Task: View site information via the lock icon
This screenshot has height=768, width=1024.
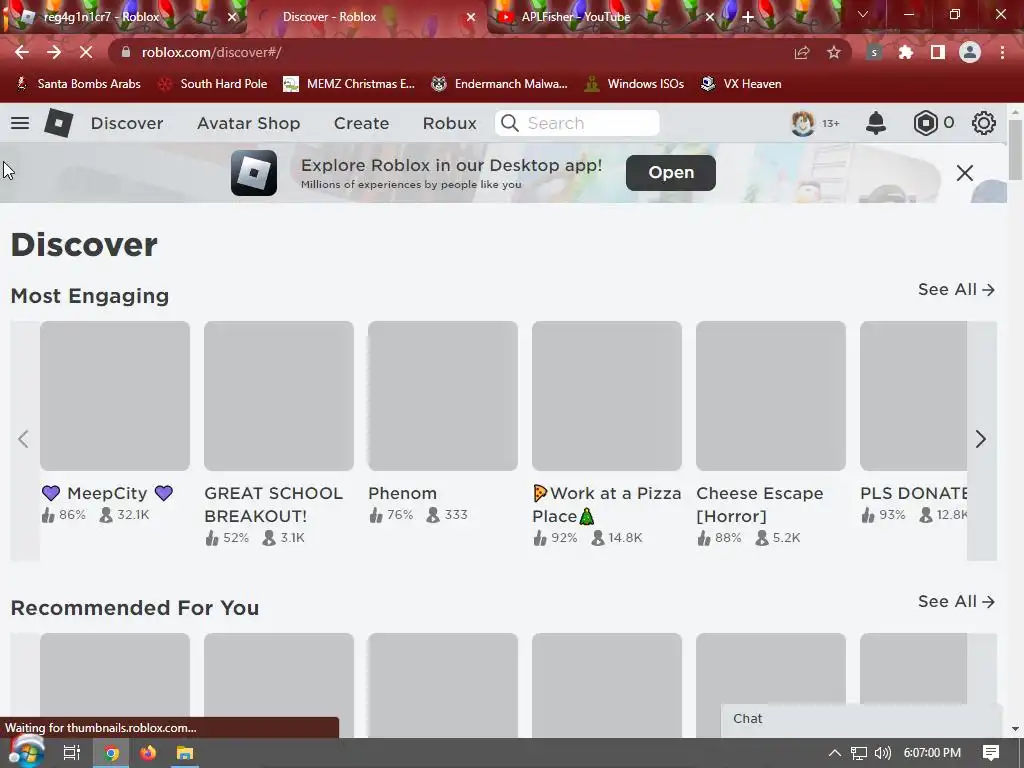Action: point(126,52)
